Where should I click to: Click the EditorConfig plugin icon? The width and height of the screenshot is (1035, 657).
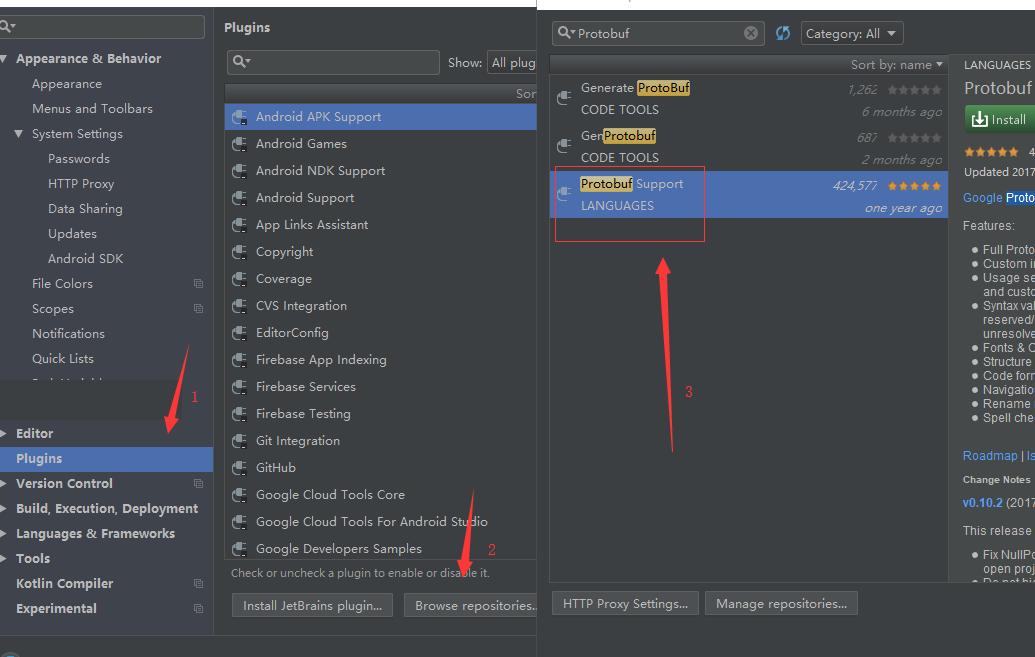[240, 333]
